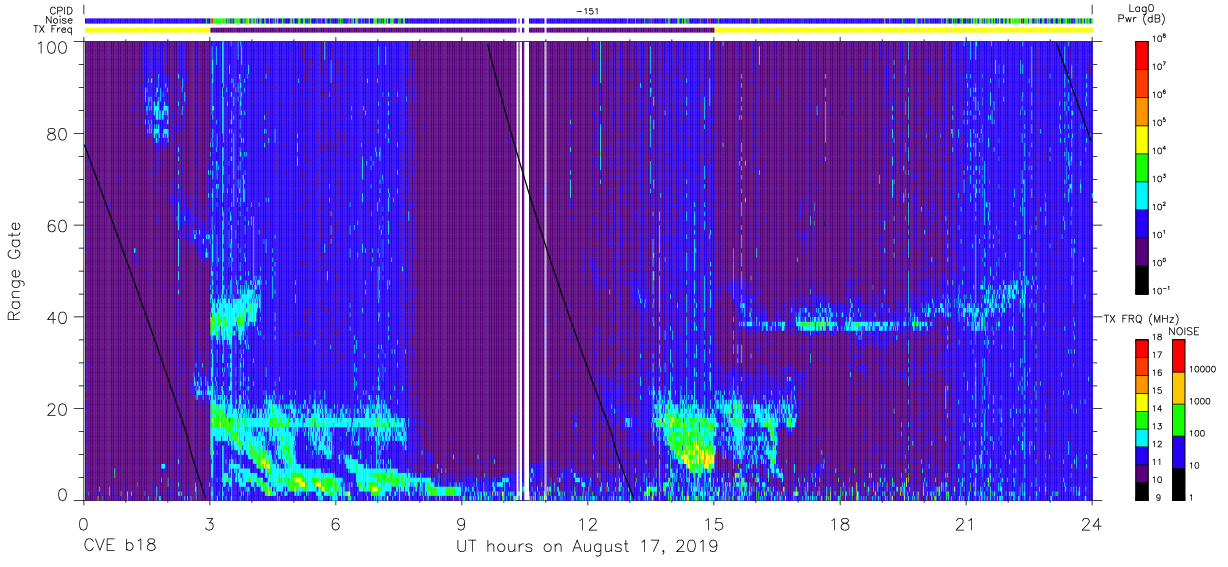Click the yellow segment of the TX FRQ color bar
Image resolution: width=1228 pixels, height=567 pixels.
(x=1142, y=401)
